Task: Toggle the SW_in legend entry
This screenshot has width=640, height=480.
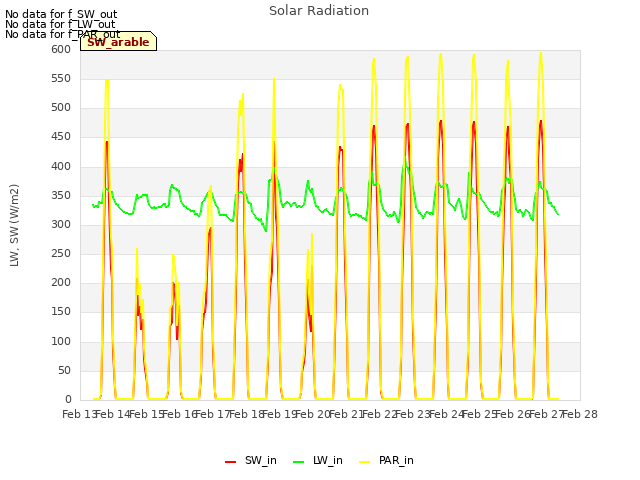Action: click(x=251, y=460)
